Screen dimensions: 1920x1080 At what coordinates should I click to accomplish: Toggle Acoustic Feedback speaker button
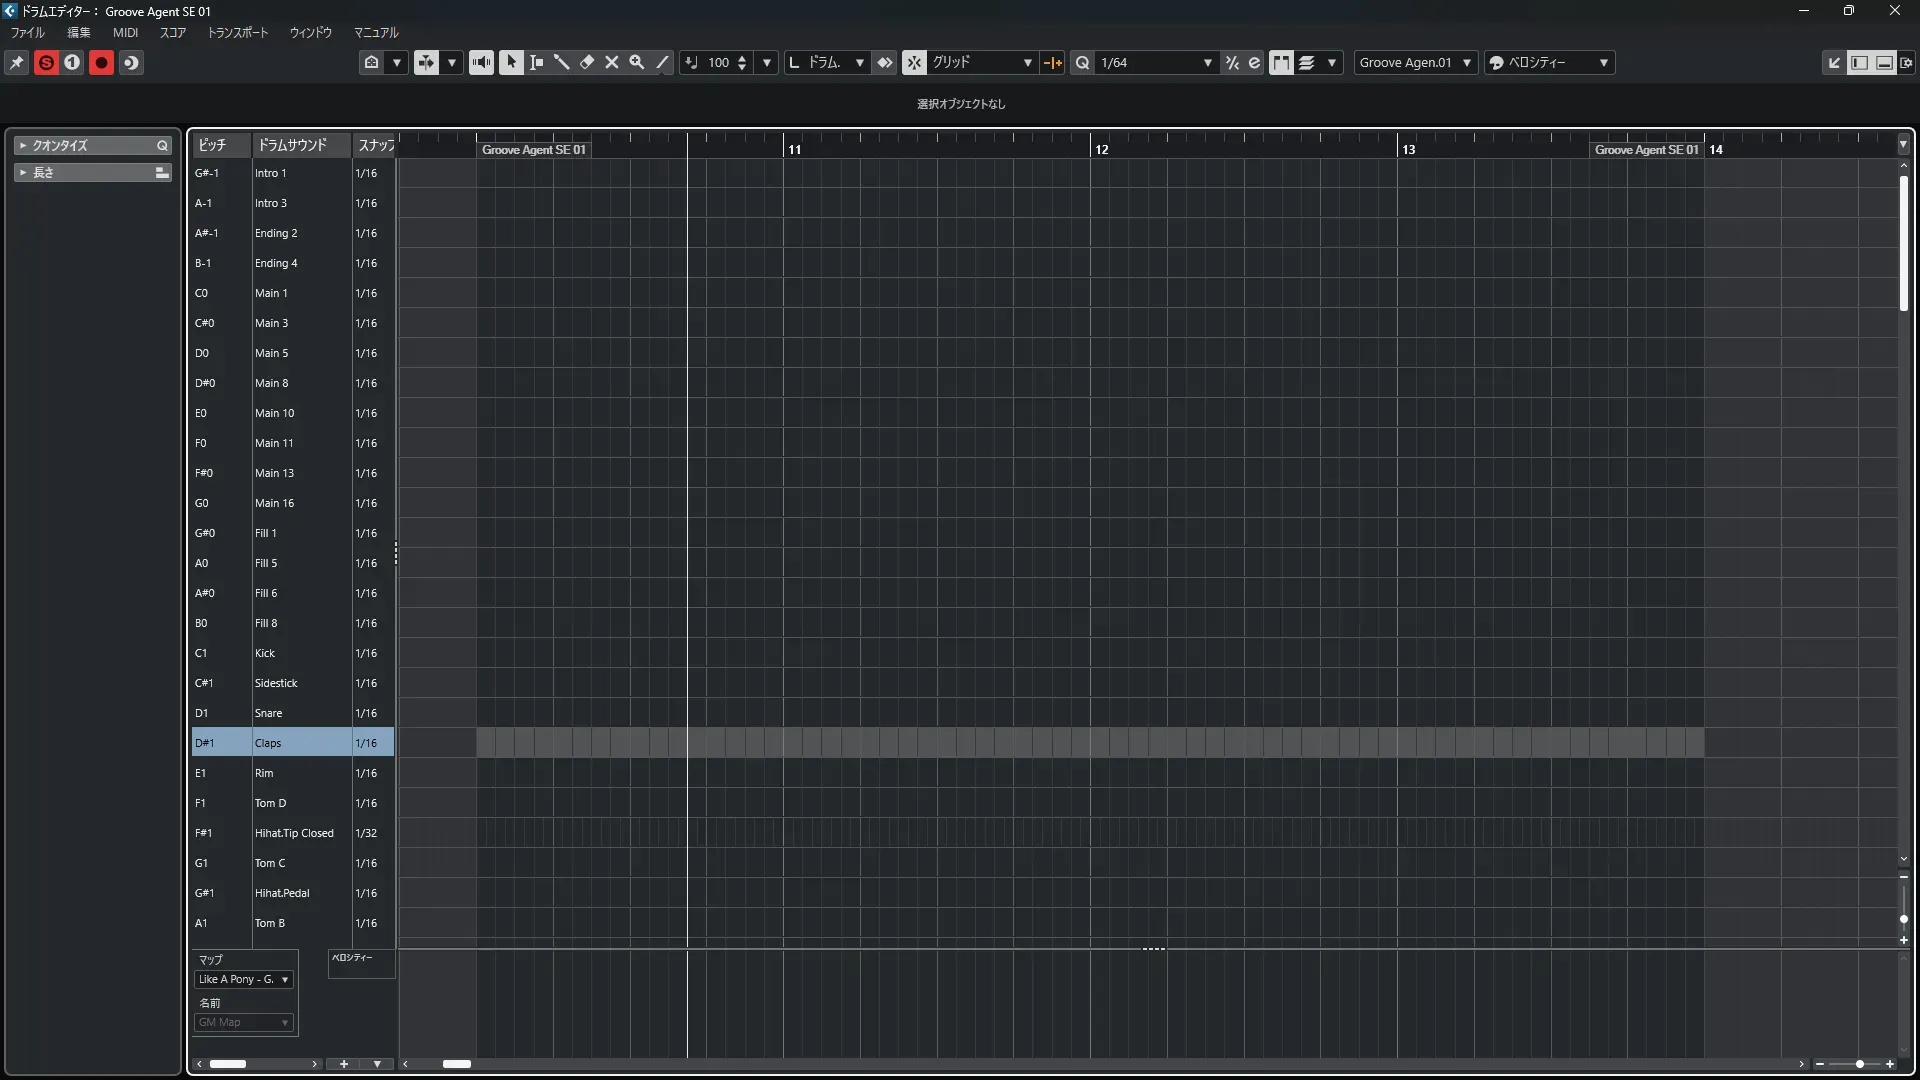(481, 62)
